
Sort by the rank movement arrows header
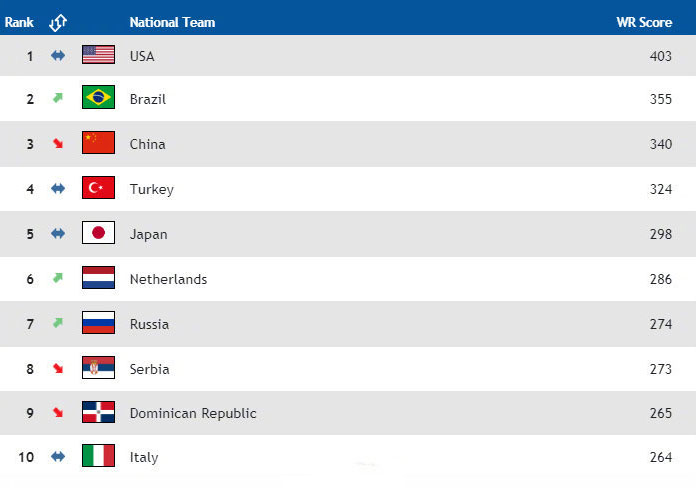tap(58, 22)
